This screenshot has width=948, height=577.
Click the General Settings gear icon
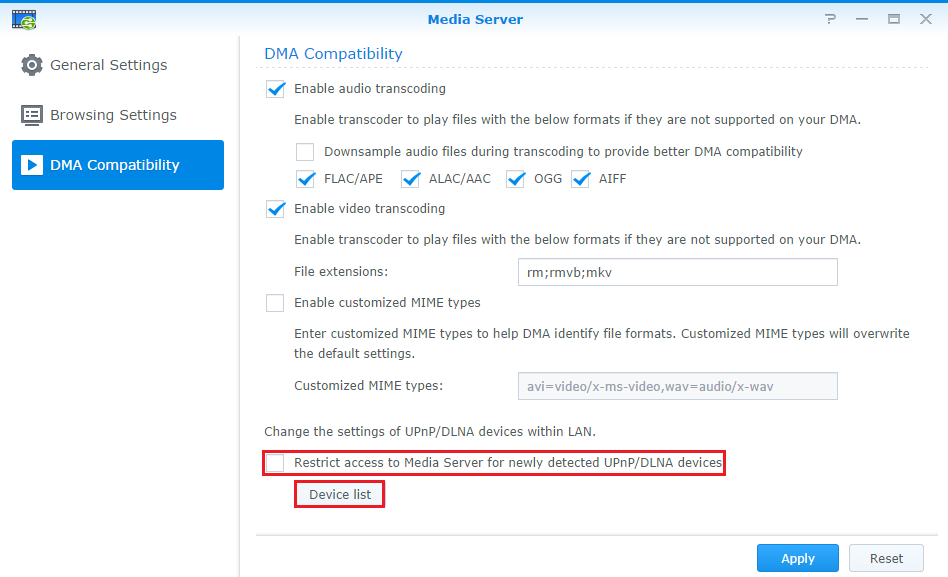pos(31,65)
